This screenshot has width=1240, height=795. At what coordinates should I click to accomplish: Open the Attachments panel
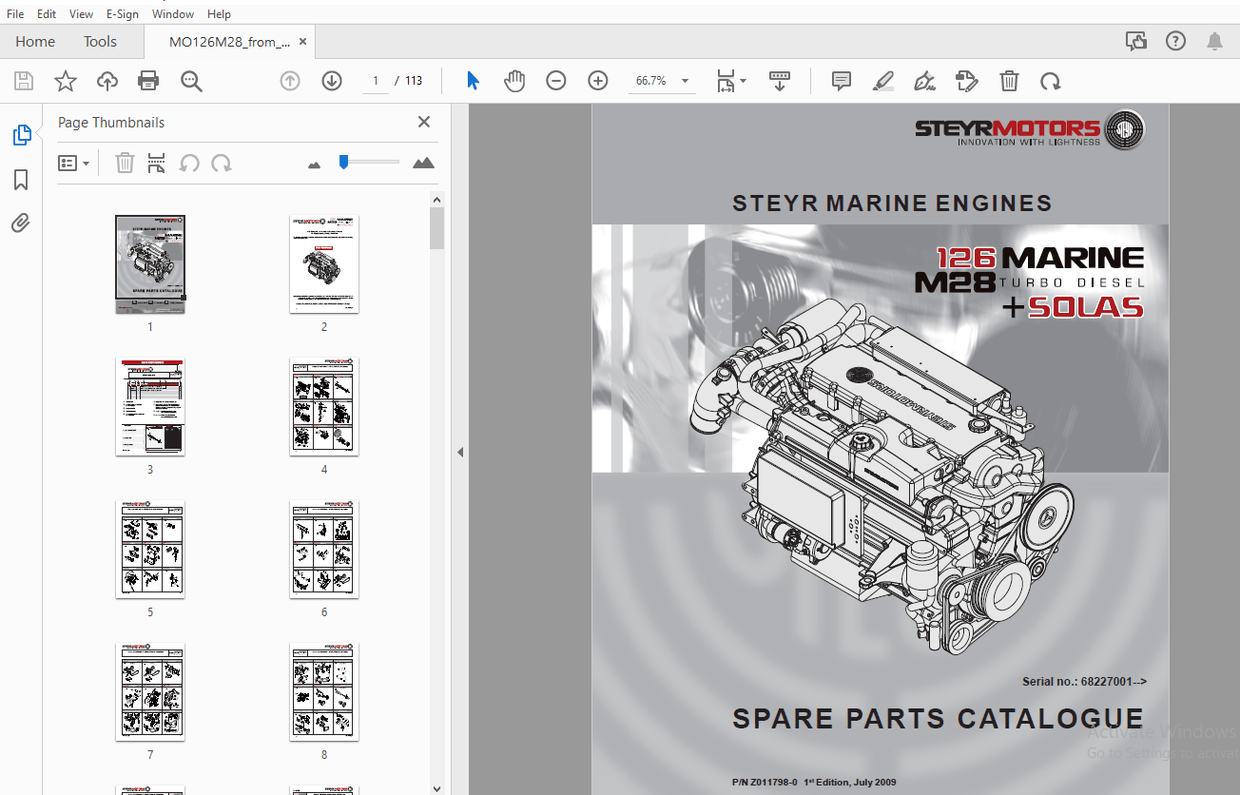coord(21,222)
